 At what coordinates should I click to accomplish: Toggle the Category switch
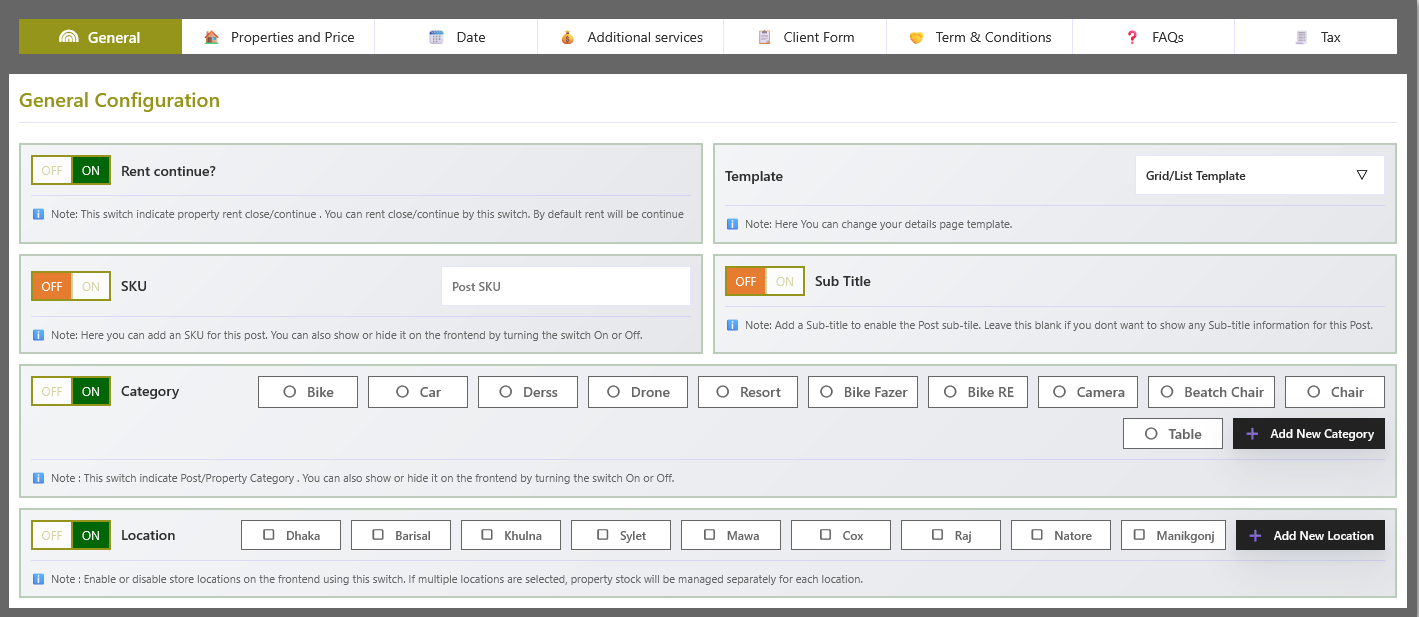(71, 391)
